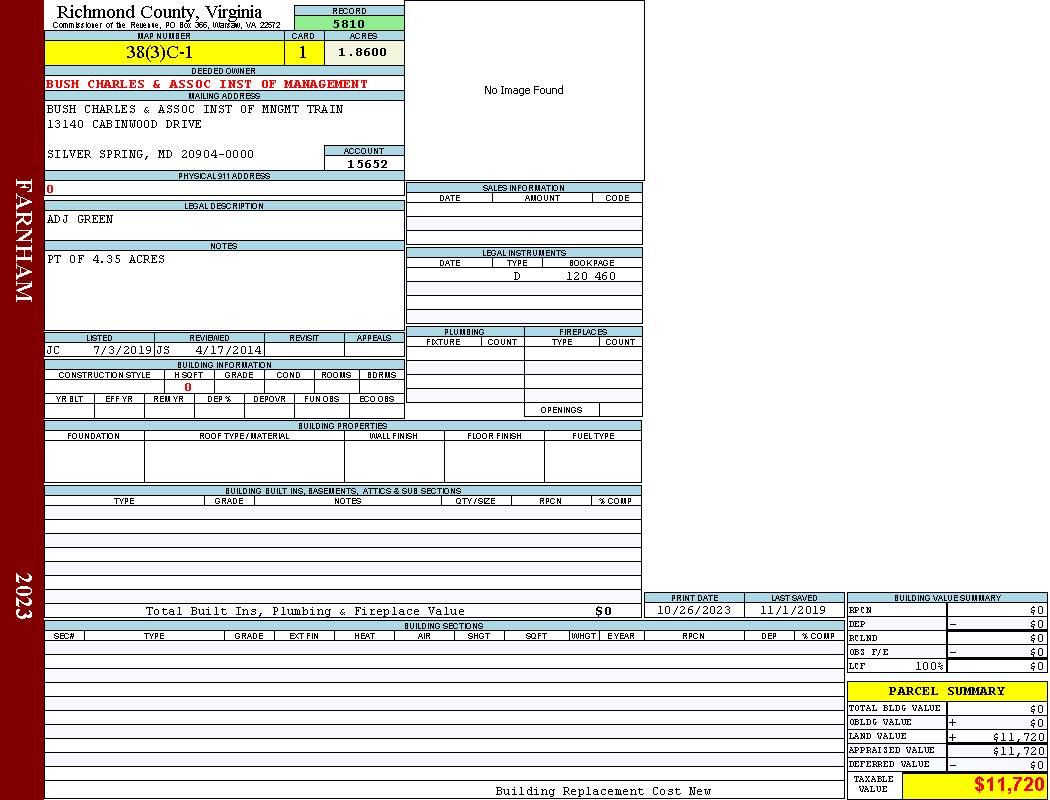Select the land value $11,720 row
Image resolution: width=1050 pixels, height=800 pixels.
coord(946,736)
